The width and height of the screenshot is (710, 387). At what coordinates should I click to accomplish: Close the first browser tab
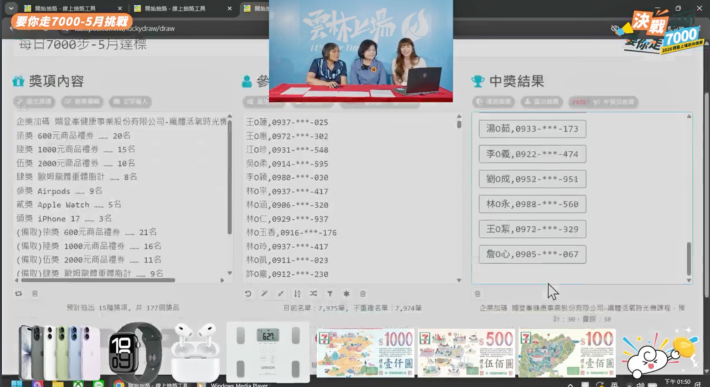tap(120, 8)
